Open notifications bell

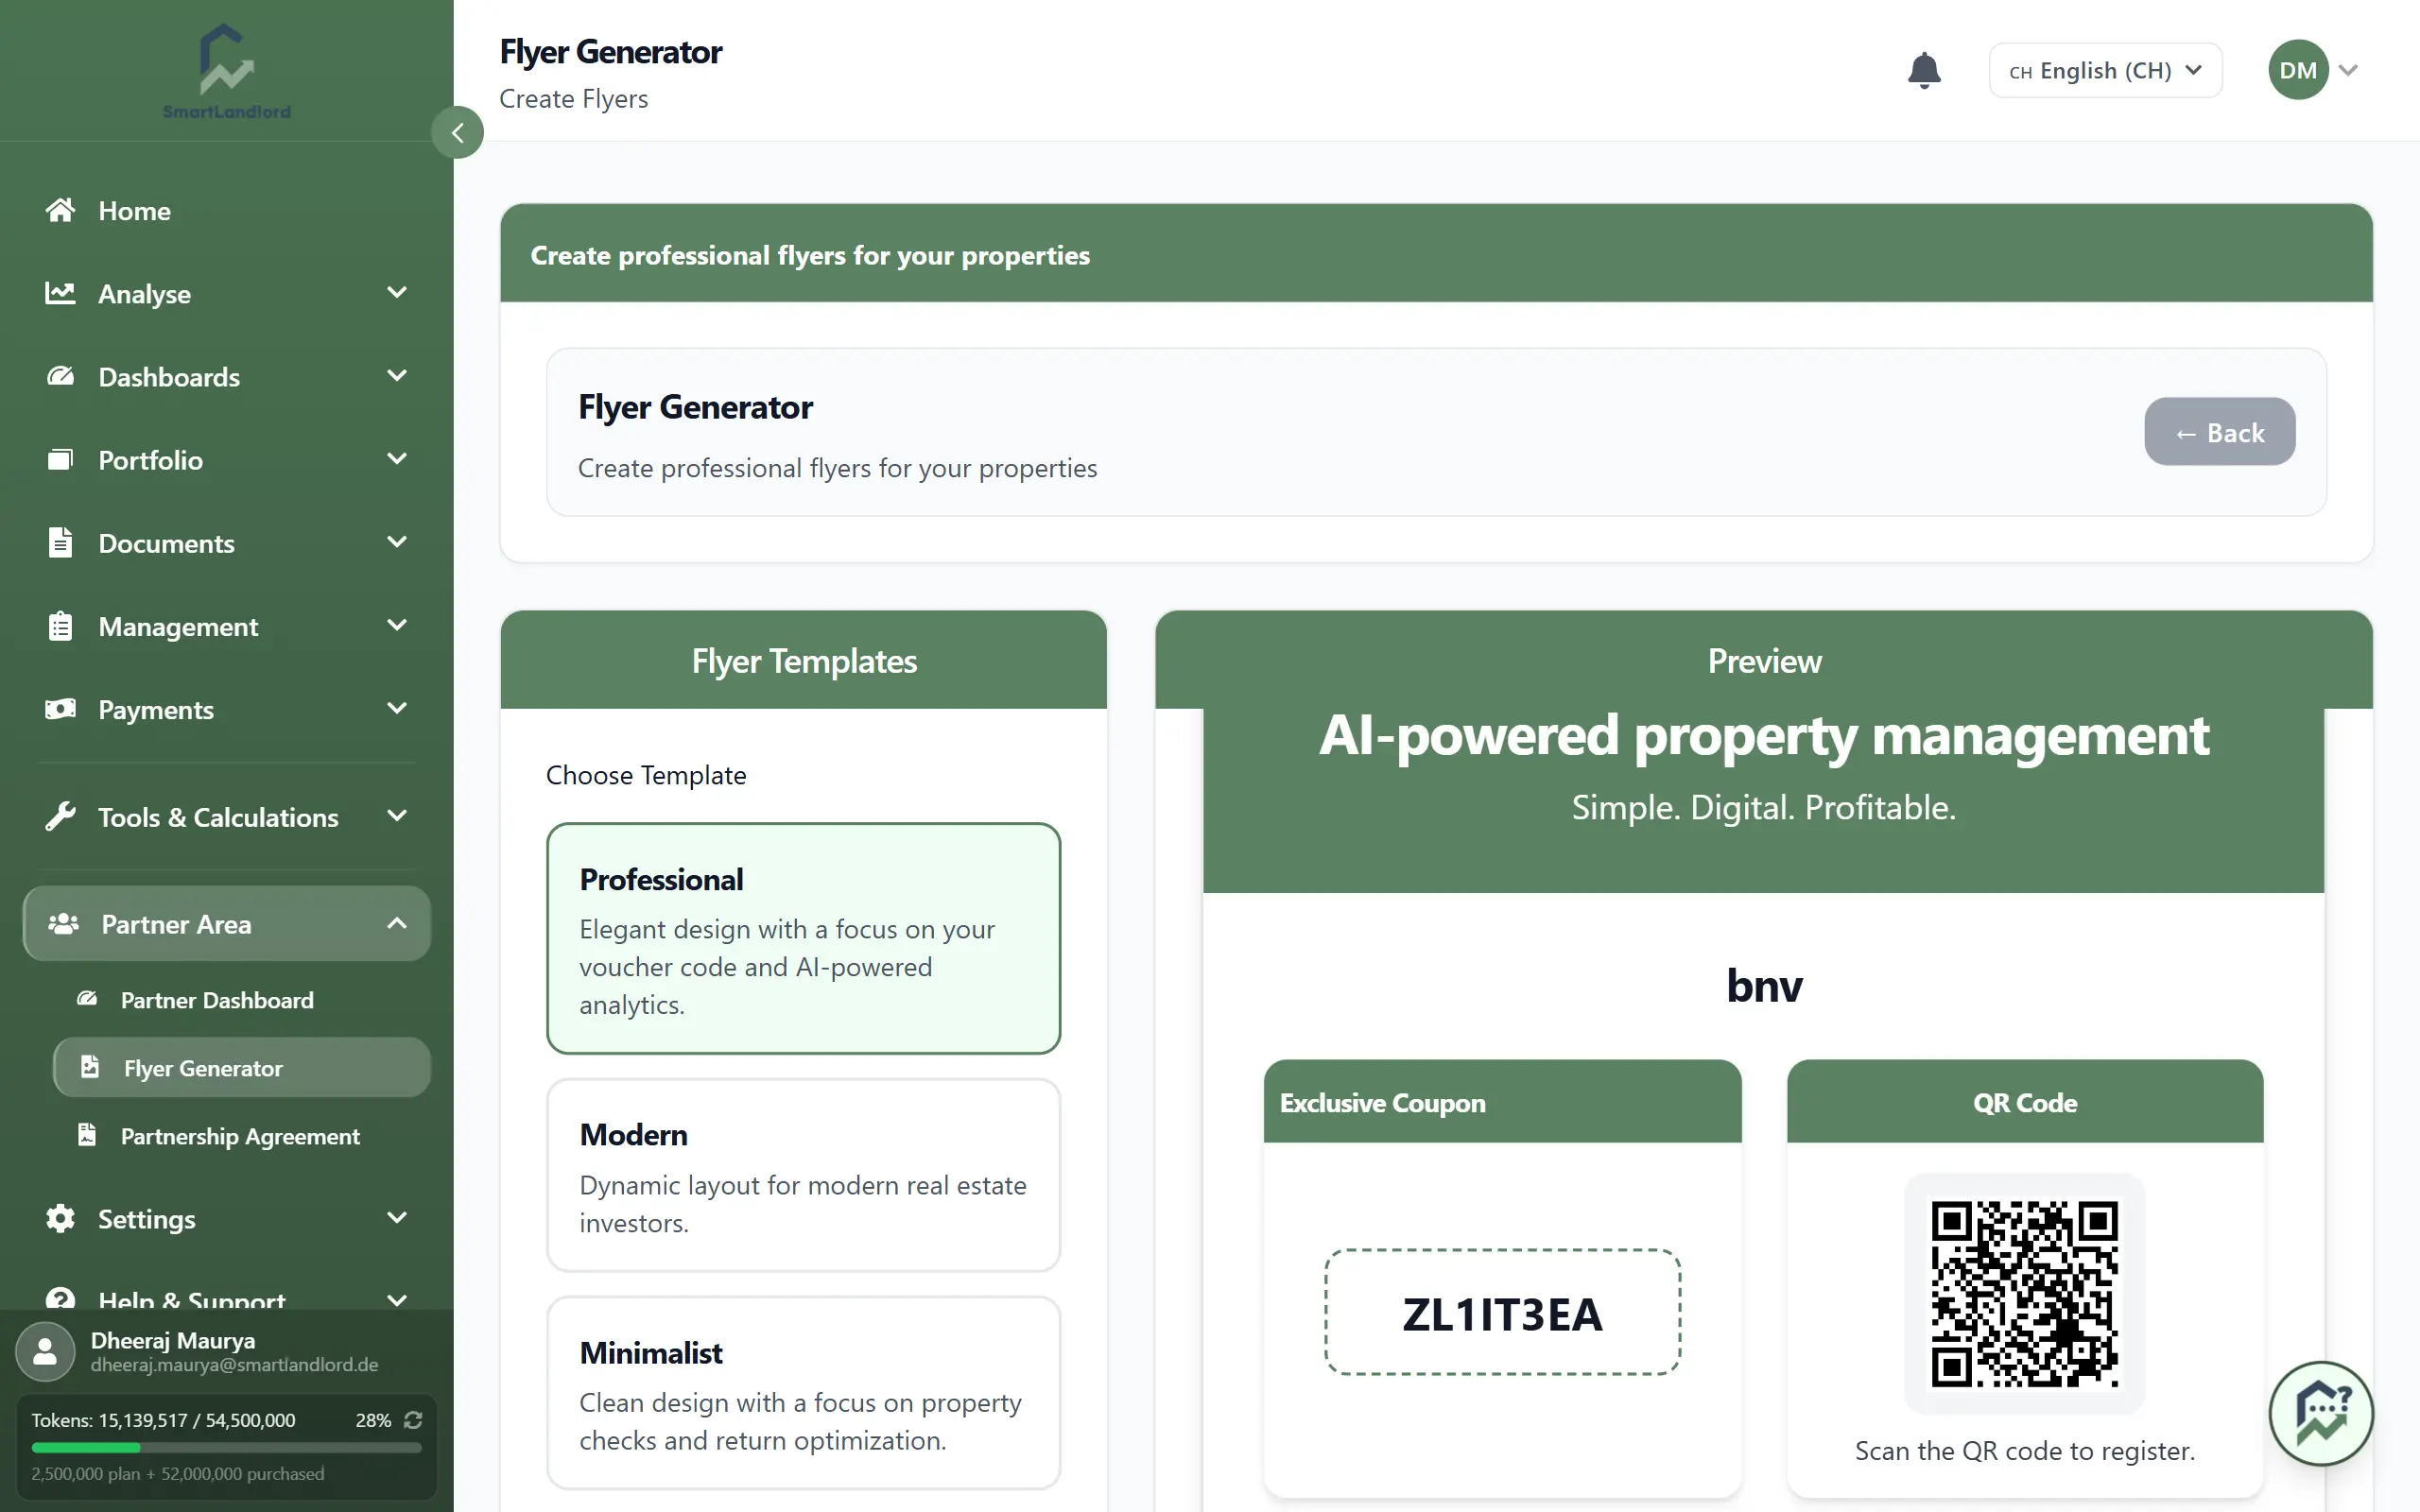[x=1924, y=70]
